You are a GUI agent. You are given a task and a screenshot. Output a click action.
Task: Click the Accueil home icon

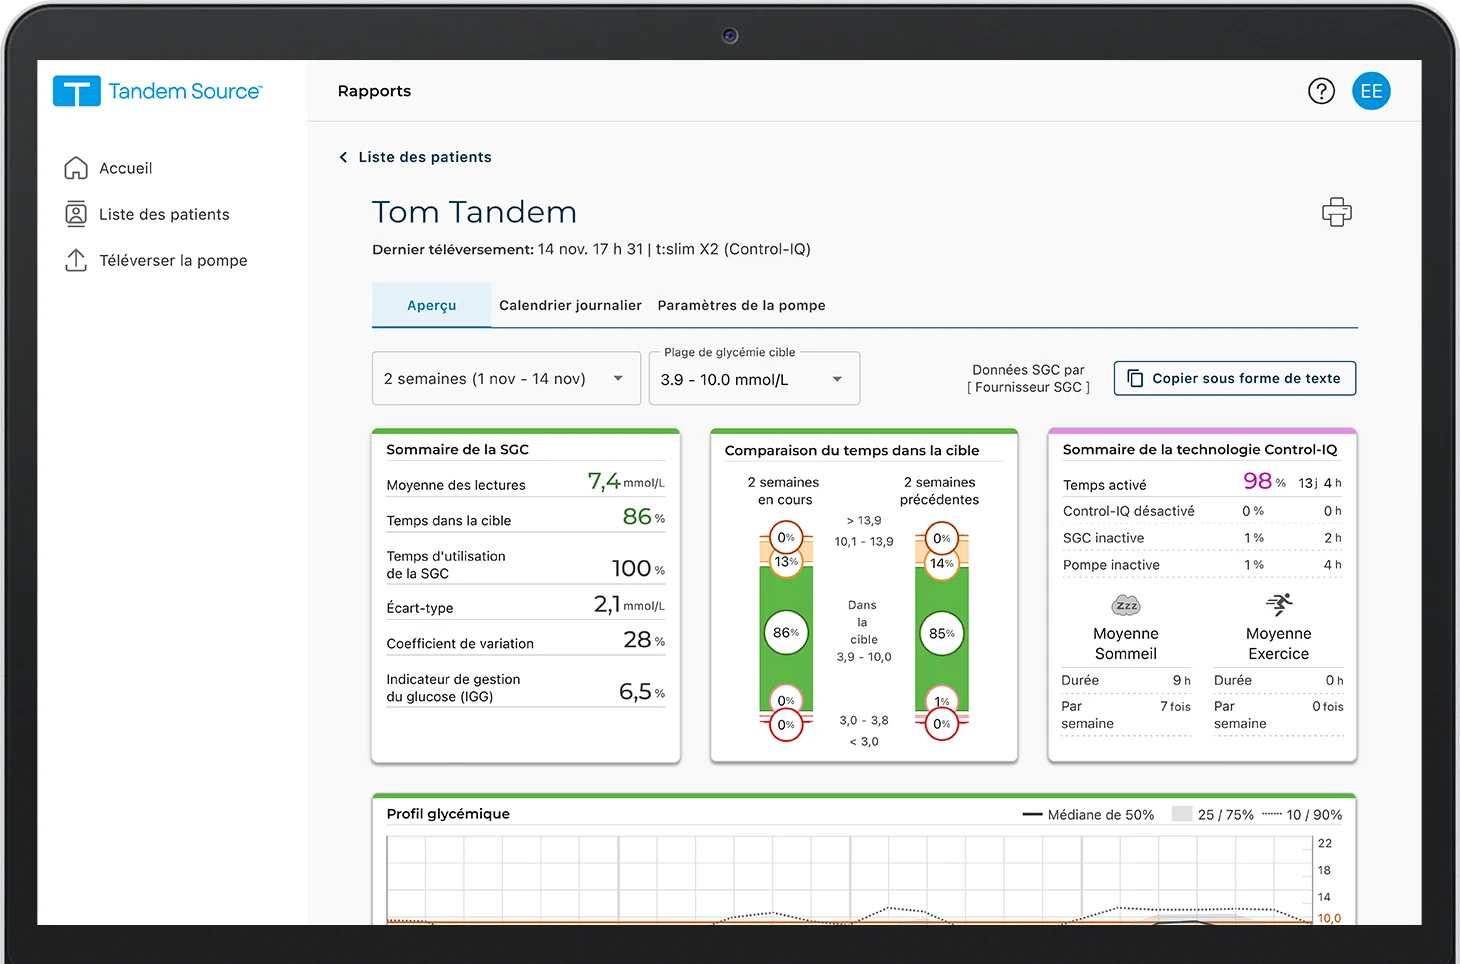[77, 168]
